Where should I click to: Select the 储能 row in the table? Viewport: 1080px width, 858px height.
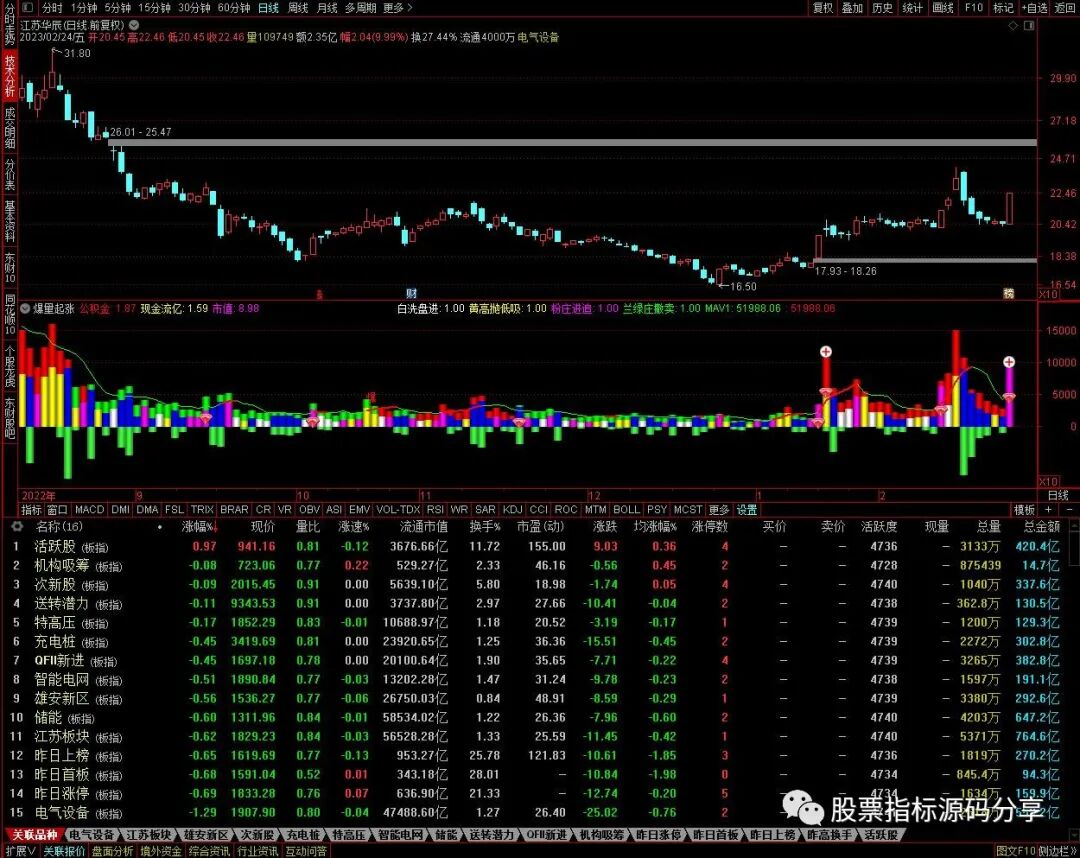point(537,718)
